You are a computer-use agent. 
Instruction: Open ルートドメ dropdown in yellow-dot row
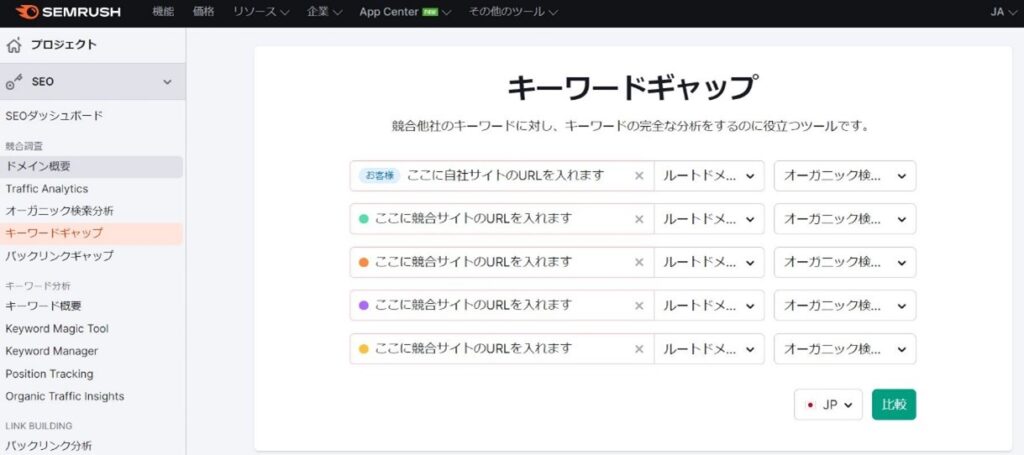pyautogui.click(x=709, y=349)
